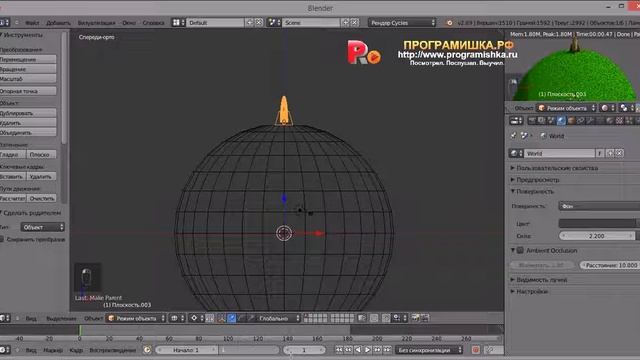
Task: Click the Масштаб tool button
Action: click(x=28, y=79)
